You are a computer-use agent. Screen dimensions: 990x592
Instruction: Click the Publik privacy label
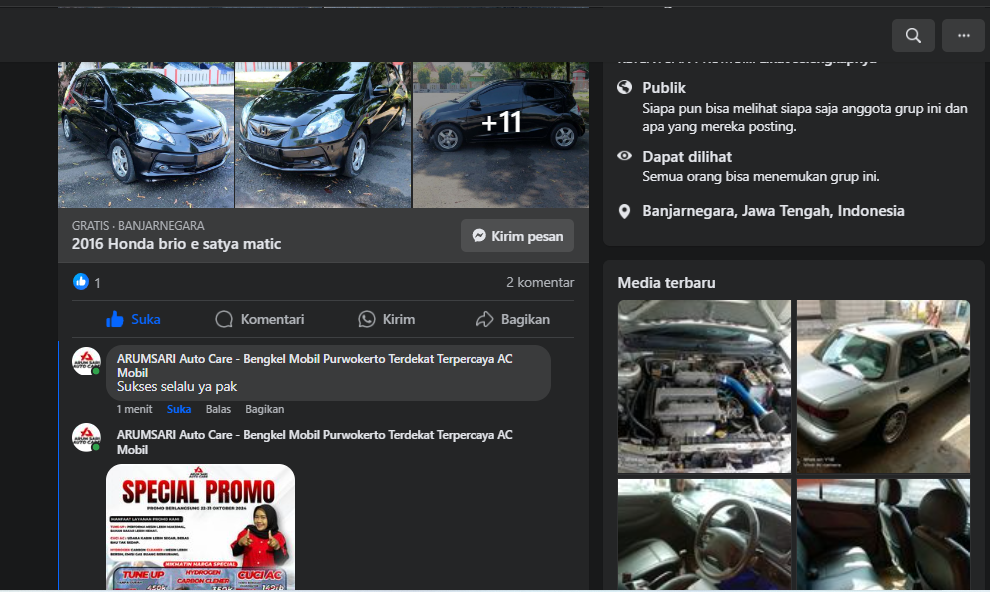[664, 88]
